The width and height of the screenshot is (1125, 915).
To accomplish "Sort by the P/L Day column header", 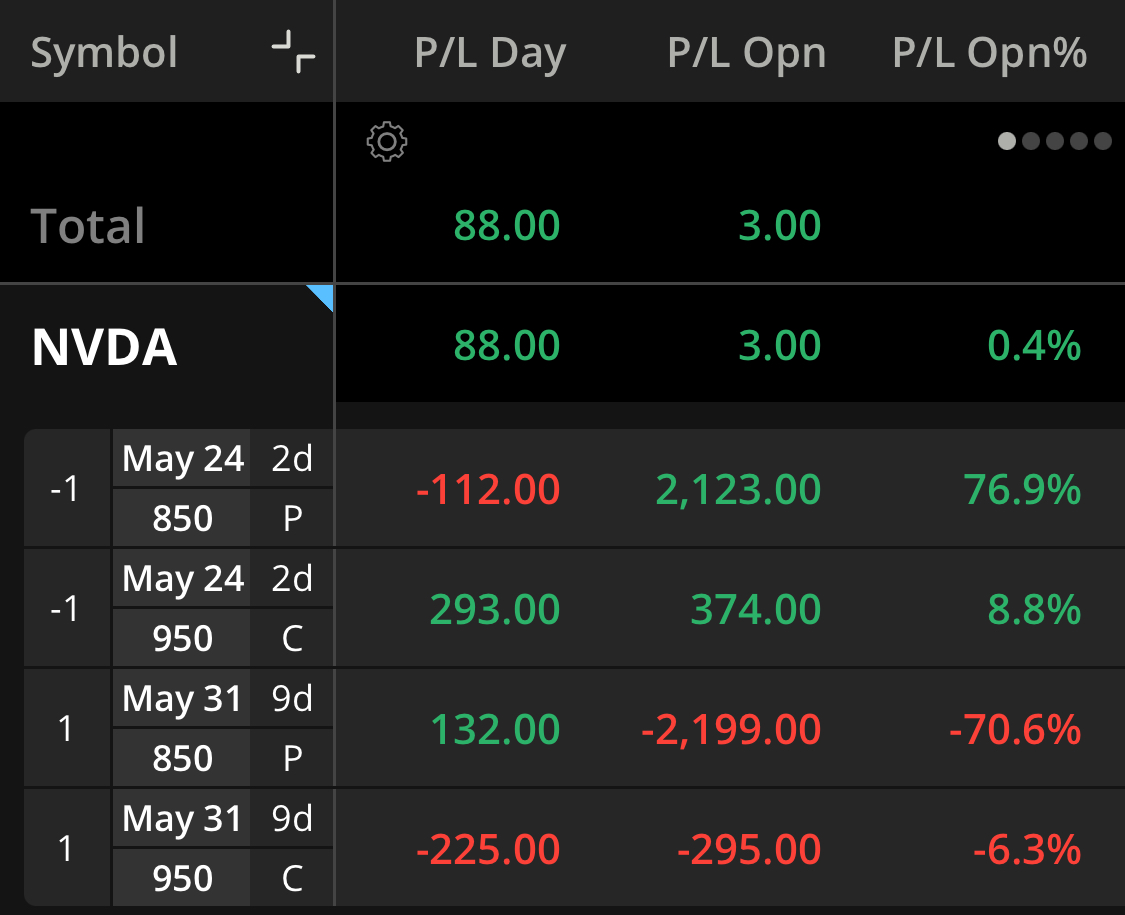I will pos(490,53).
